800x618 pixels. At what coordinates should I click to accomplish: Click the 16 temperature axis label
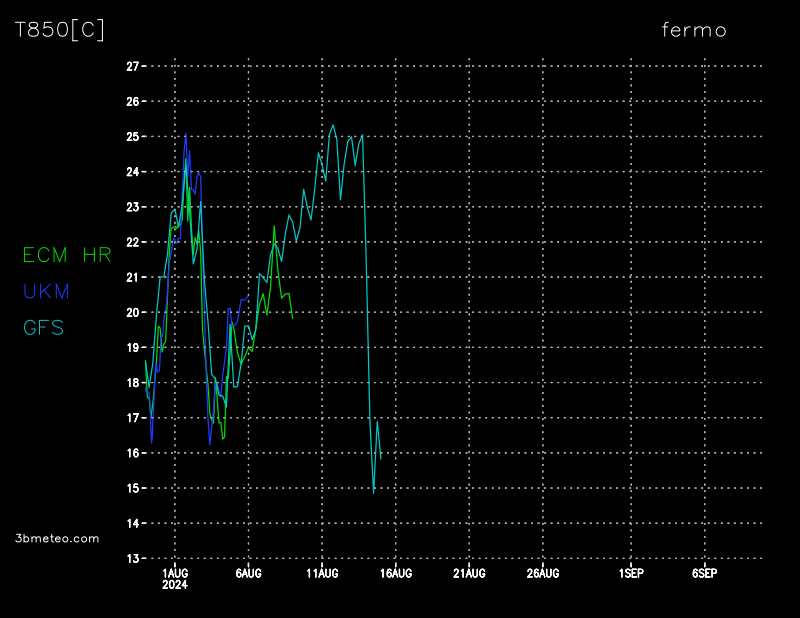coord(132,453)
